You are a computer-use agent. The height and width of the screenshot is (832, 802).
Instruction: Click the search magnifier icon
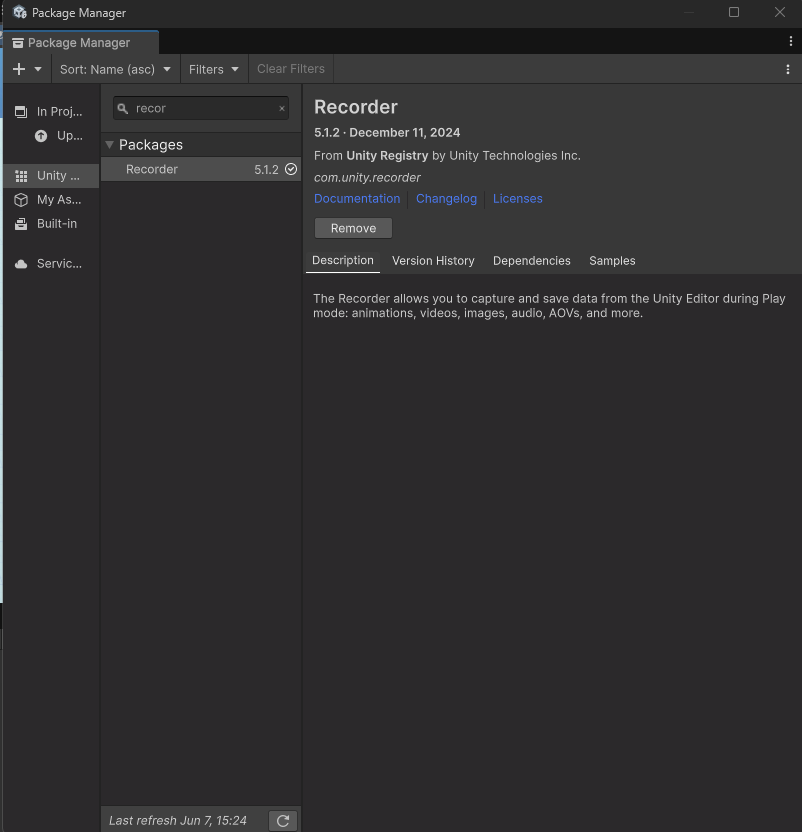click(123, 109)
